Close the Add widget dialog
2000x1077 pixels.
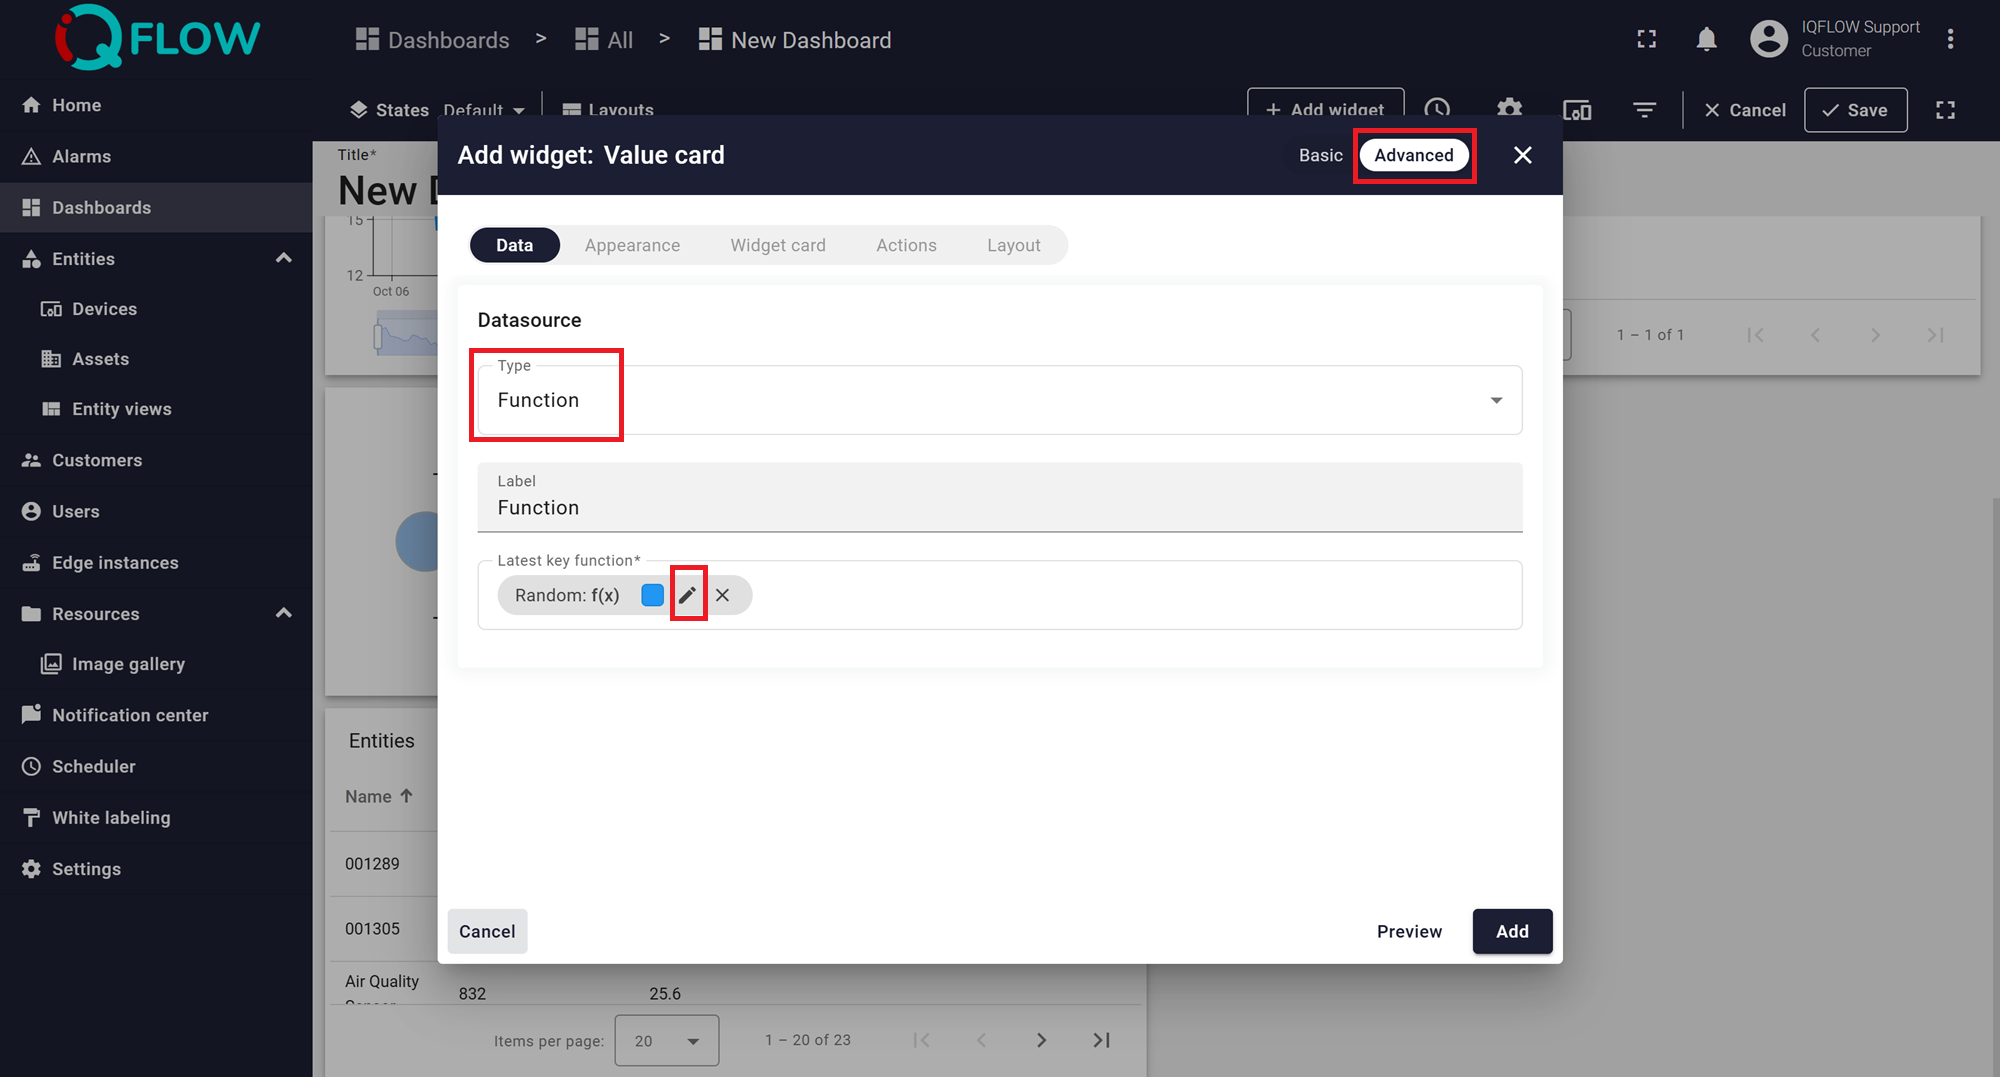1522,155
